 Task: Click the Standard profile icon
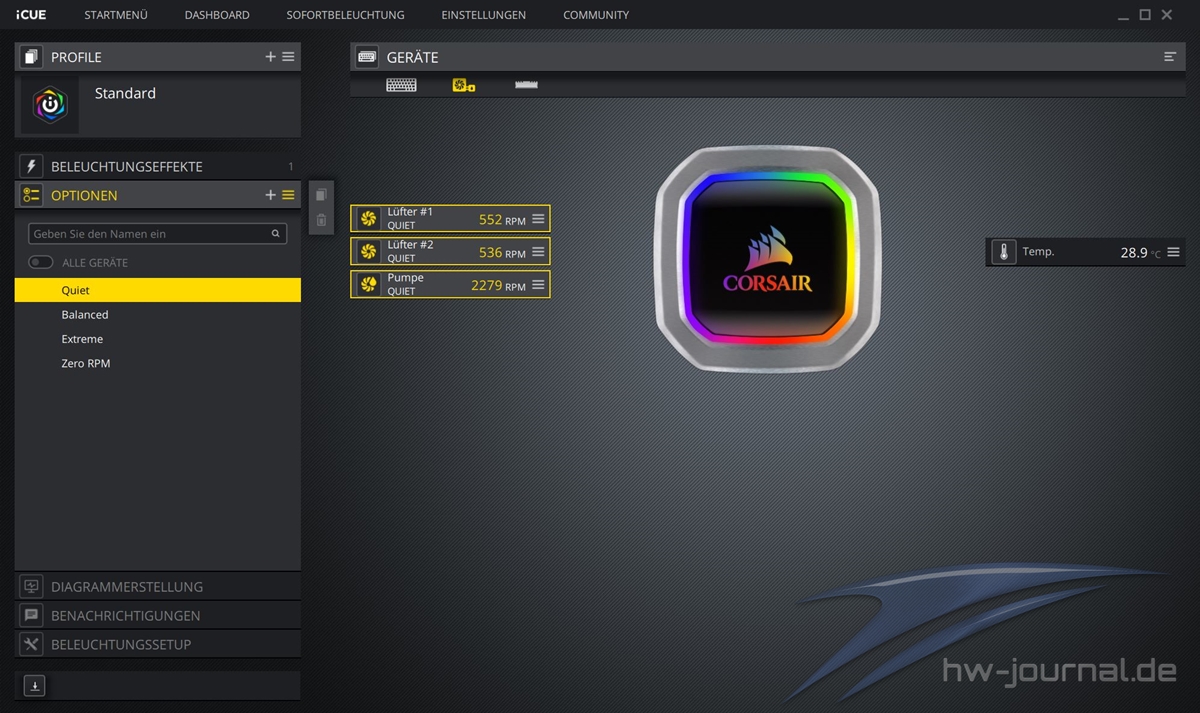click(x=50, y=105)
